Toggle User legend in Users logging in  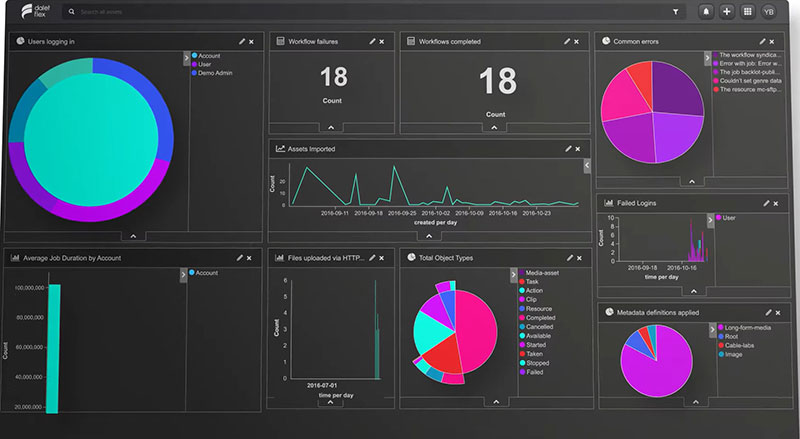[x=202, y=64]
